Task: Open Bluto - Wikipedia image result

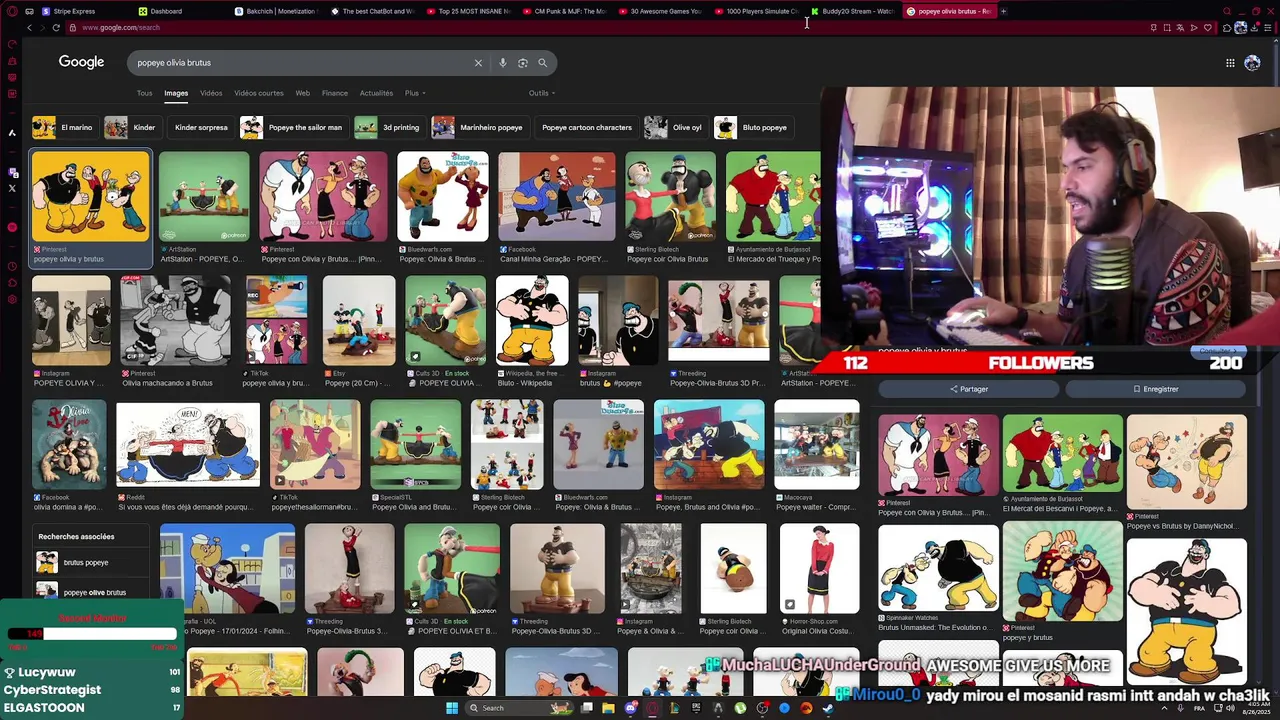Action: point(532,320)
